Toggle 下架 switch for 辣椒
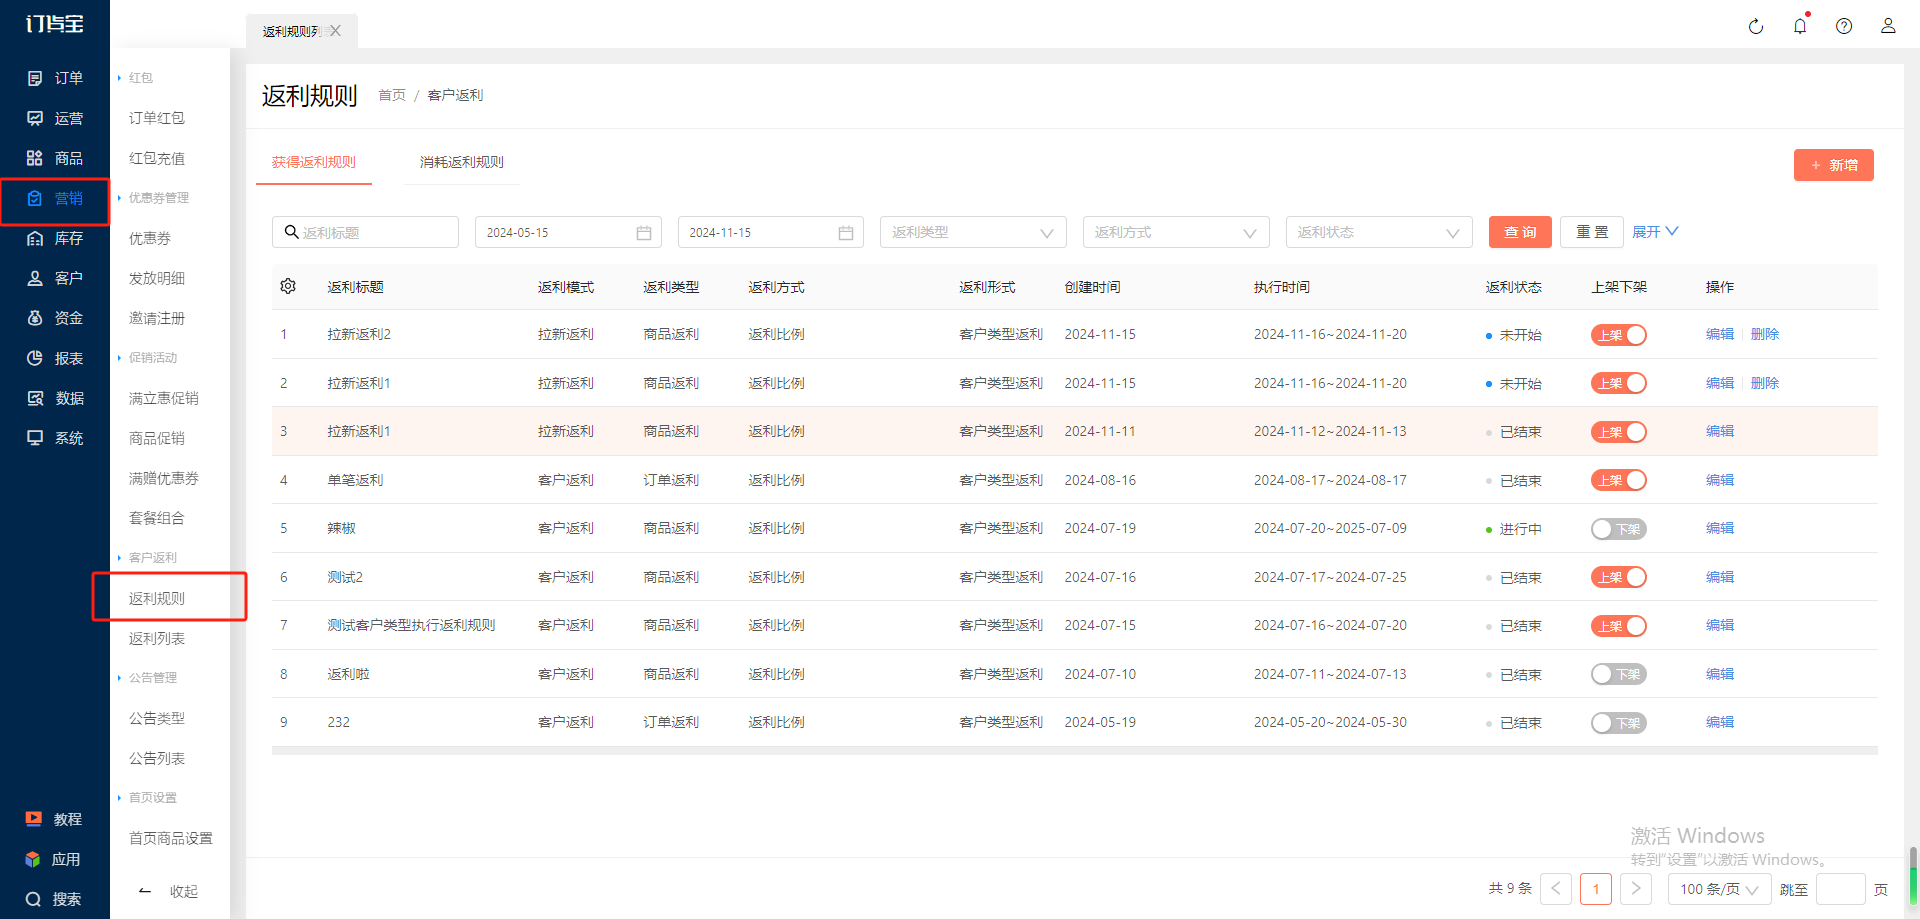This screenshot has width=1920, height=919. (x=1618, y=529)
